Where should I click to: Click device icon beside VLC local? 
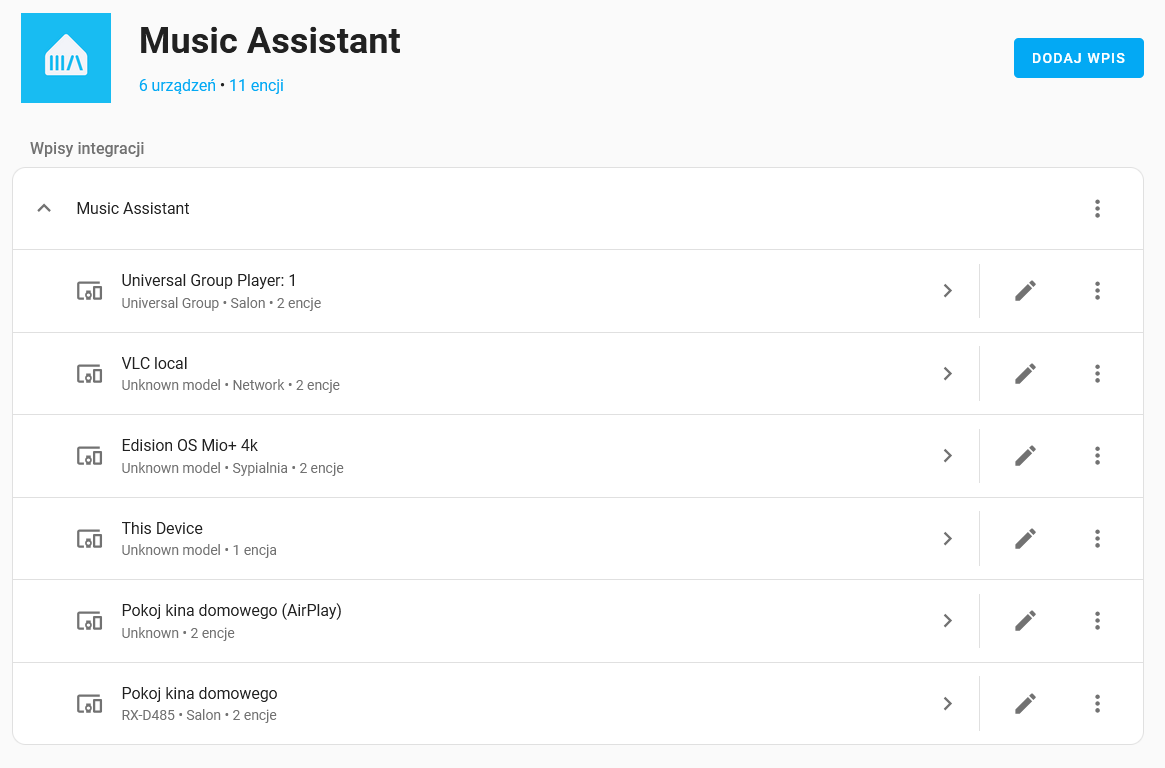[90, 374]
